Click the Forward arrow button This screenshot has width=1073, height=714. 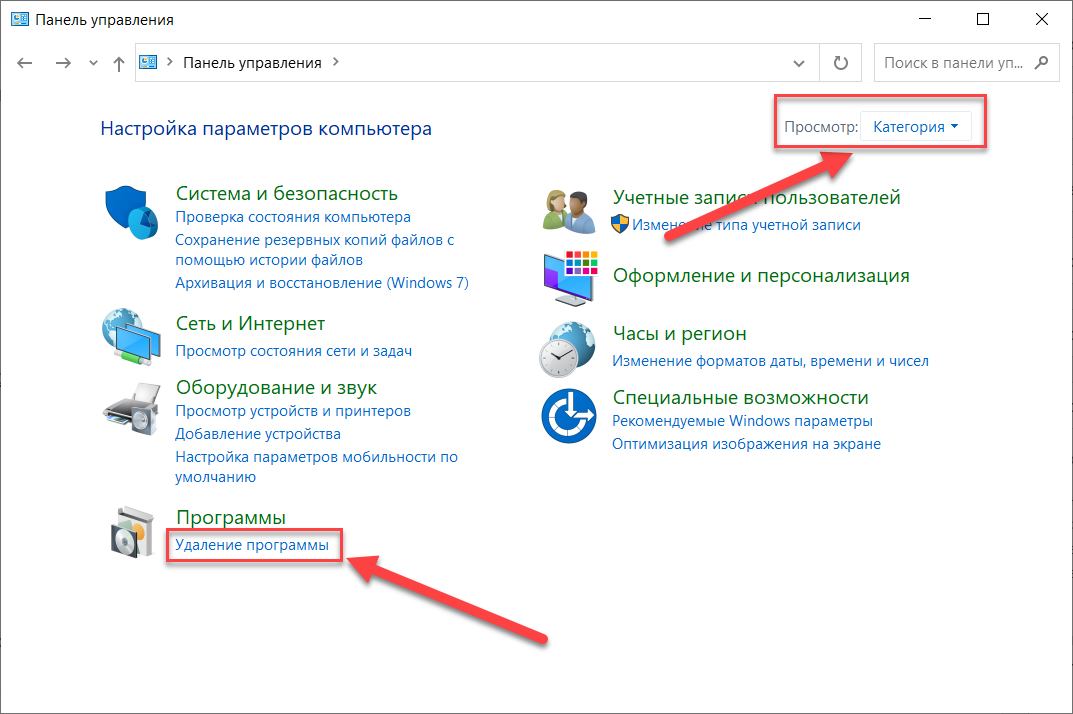pos(63,63)
